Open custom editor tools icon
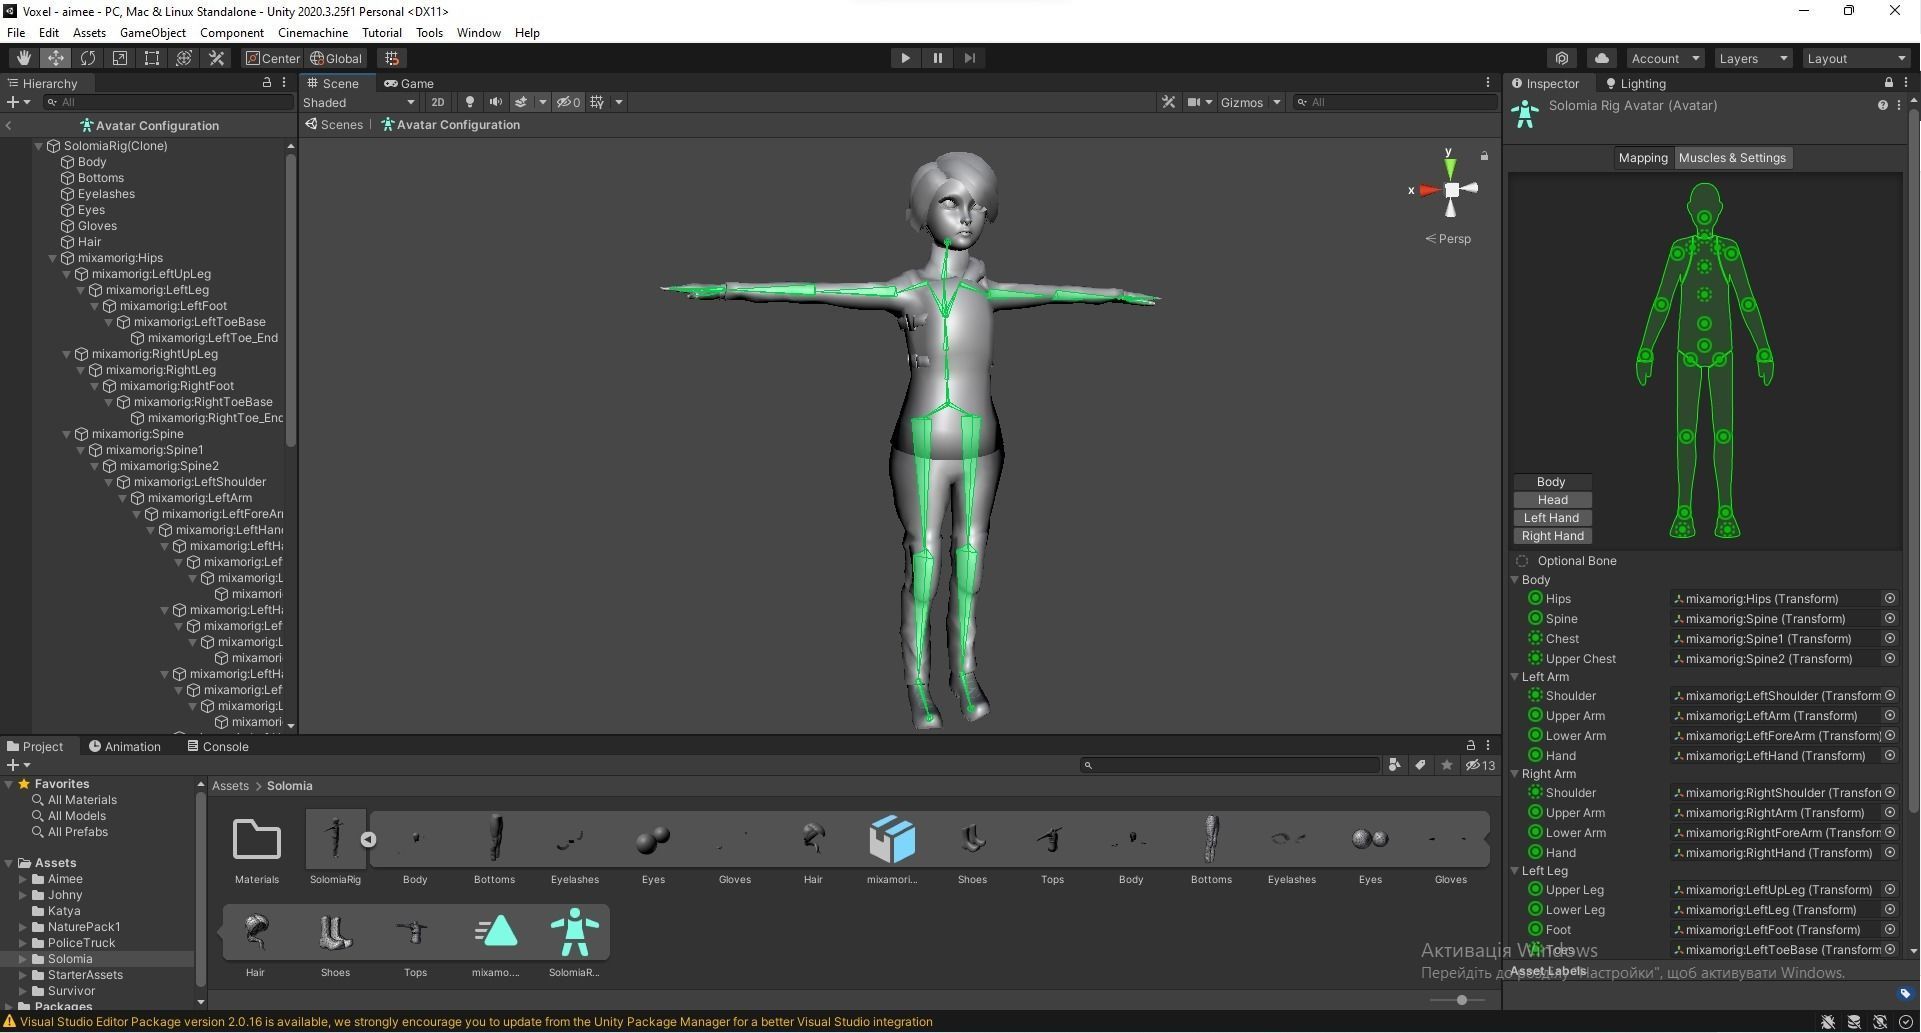 [x=216, y=58]
